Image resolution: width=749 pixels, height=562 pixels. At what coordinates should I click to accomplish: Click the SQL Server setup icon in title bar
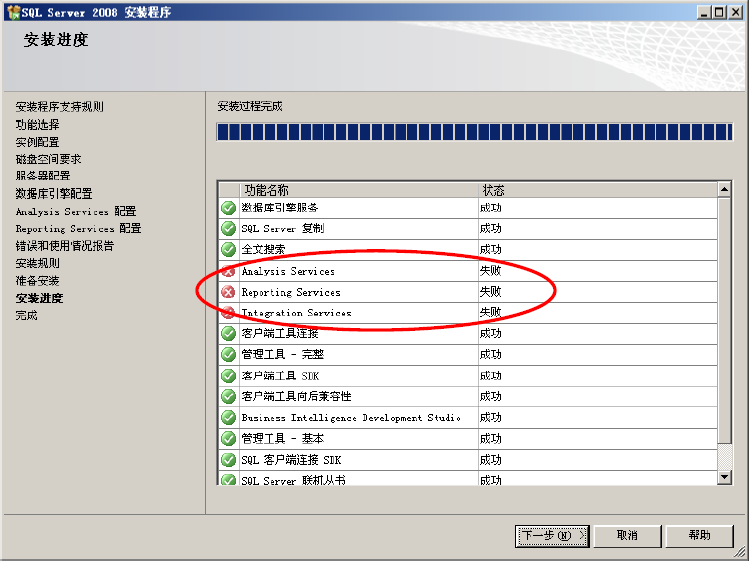point(13,12)
